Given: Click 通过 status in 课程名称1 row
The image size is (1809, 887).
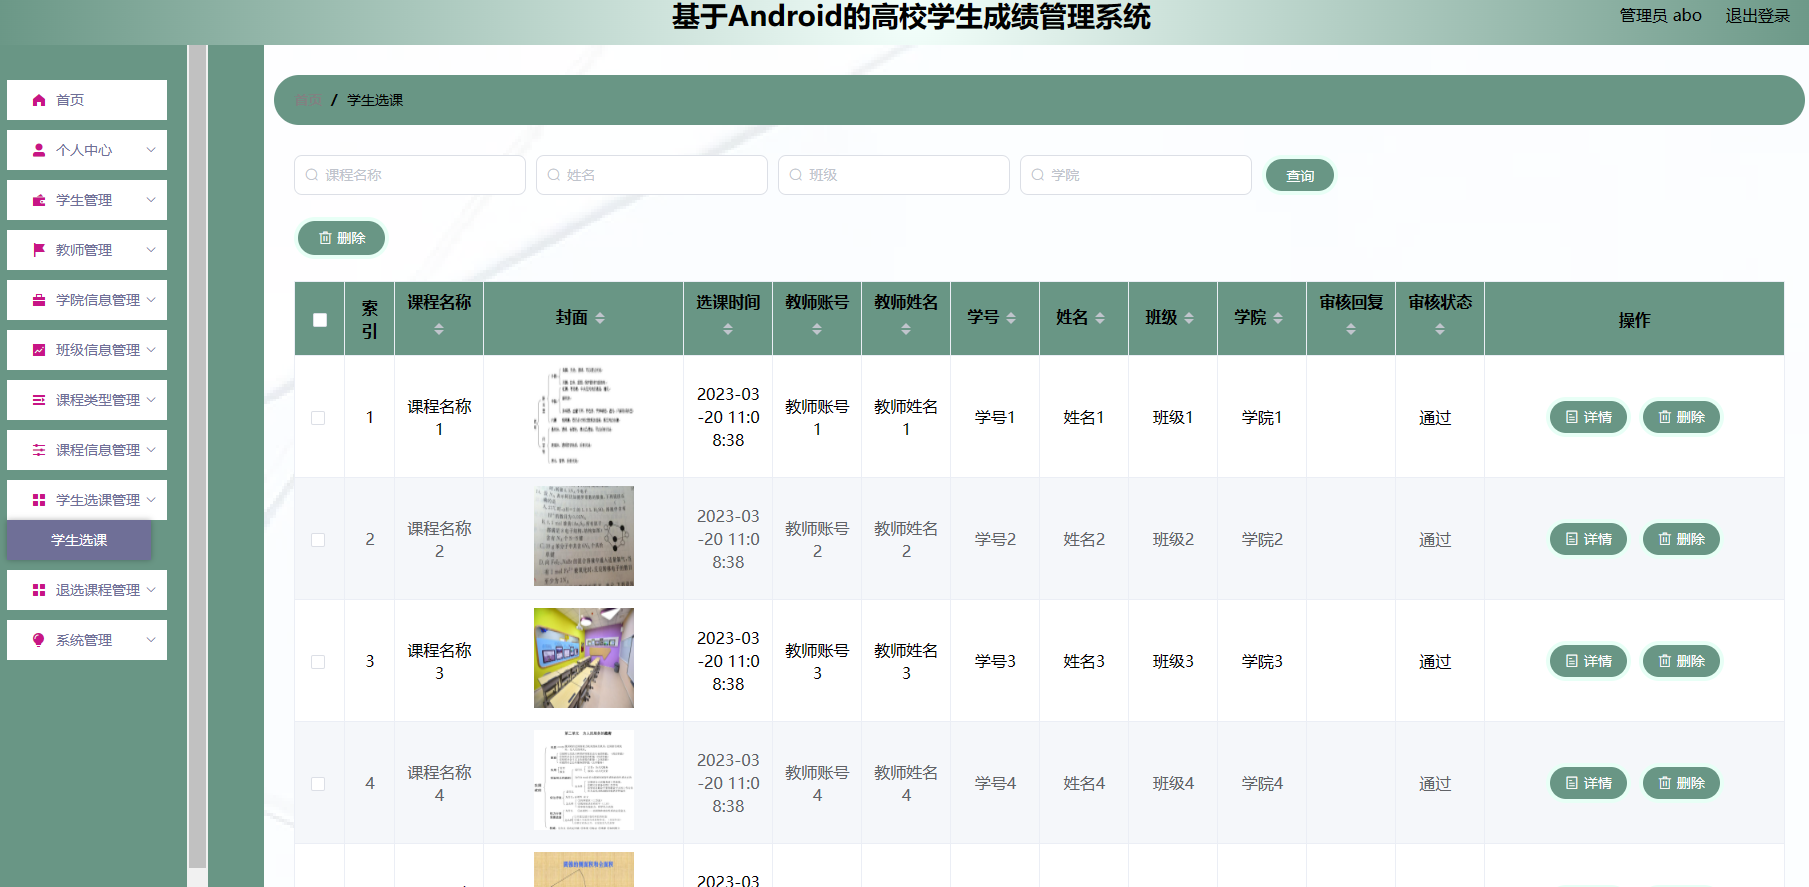Looking at the screenshot, I should coord(1435,418).
